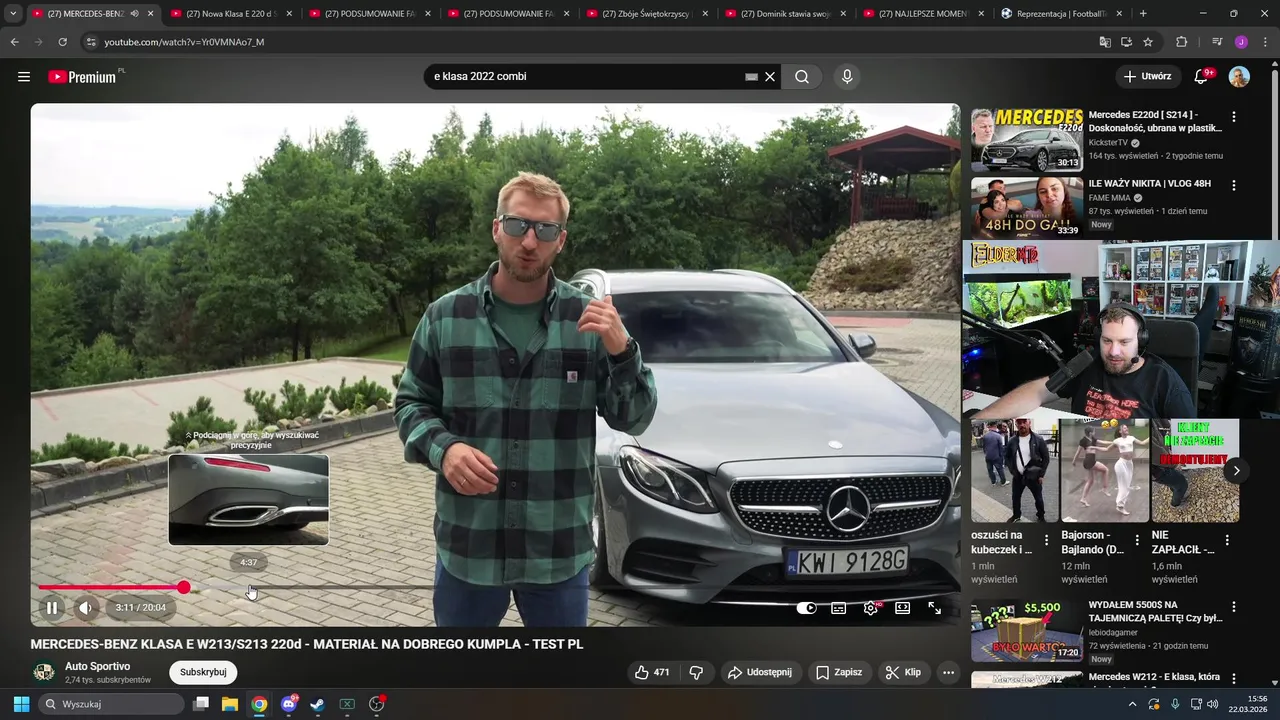The image size is (1280, 720).
Task: Open more actions ellipsis below video
Action: (x=949, y=672)
